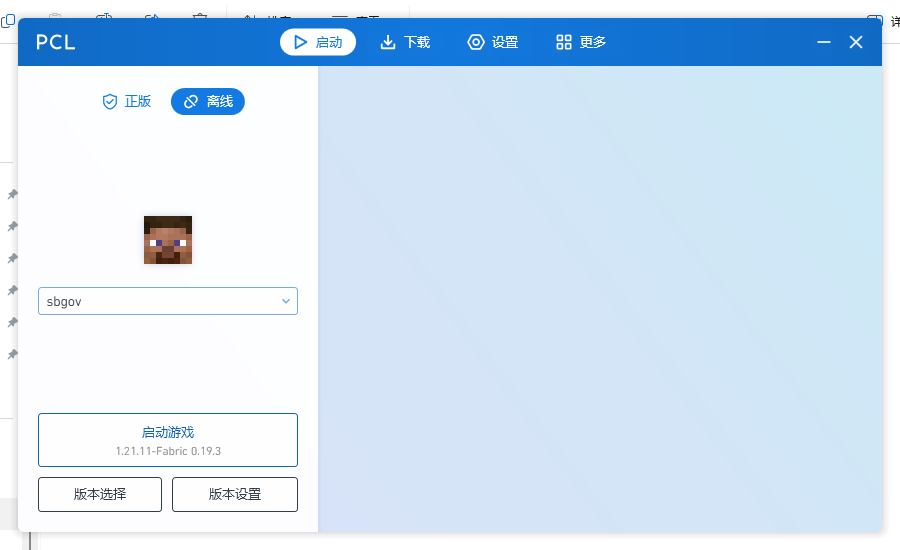Click the PCL logo title
Screen dimensions: 900x550
[56, 42]
